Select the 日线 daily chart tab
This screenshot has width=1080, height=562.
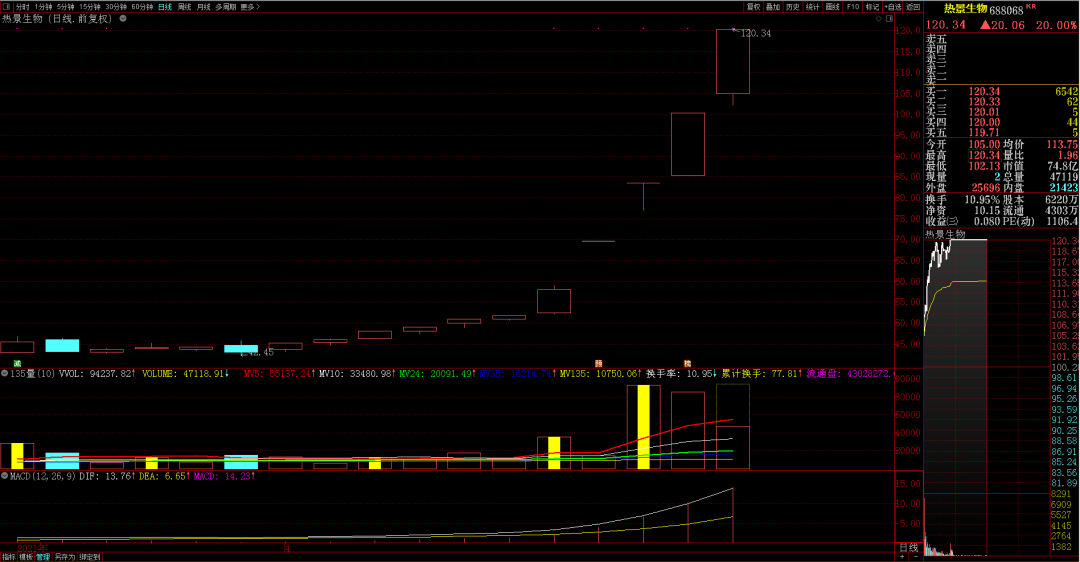point(165,6)
